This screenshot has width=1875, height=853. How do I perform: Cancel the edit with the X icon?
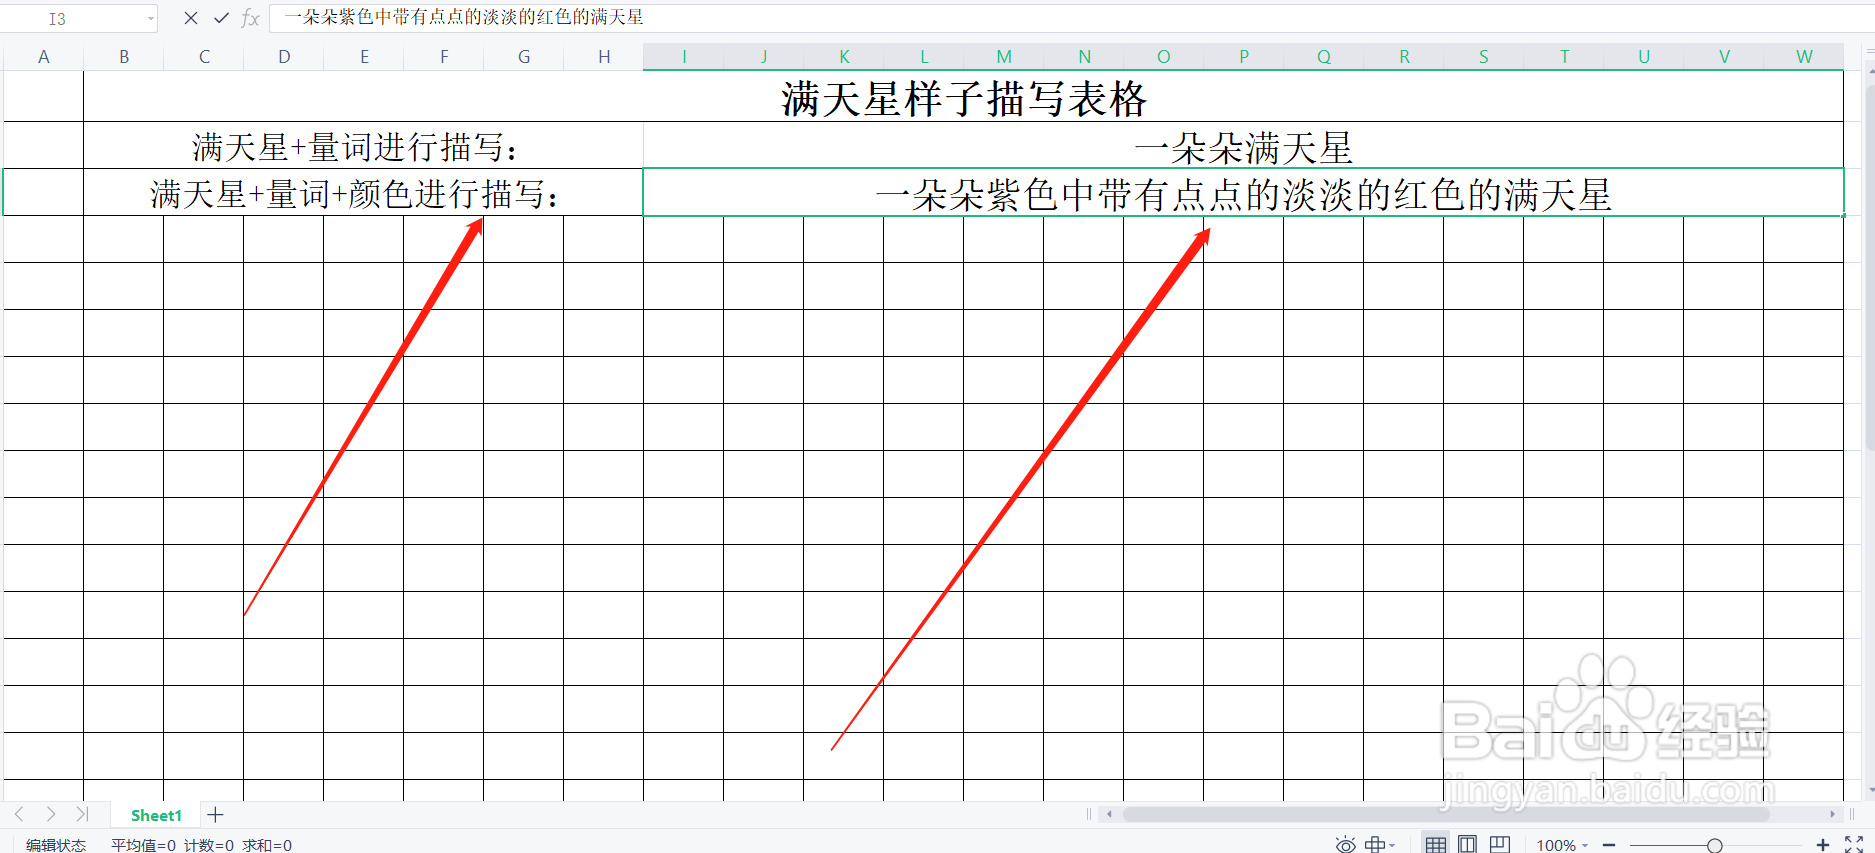(x=190, y=18)
